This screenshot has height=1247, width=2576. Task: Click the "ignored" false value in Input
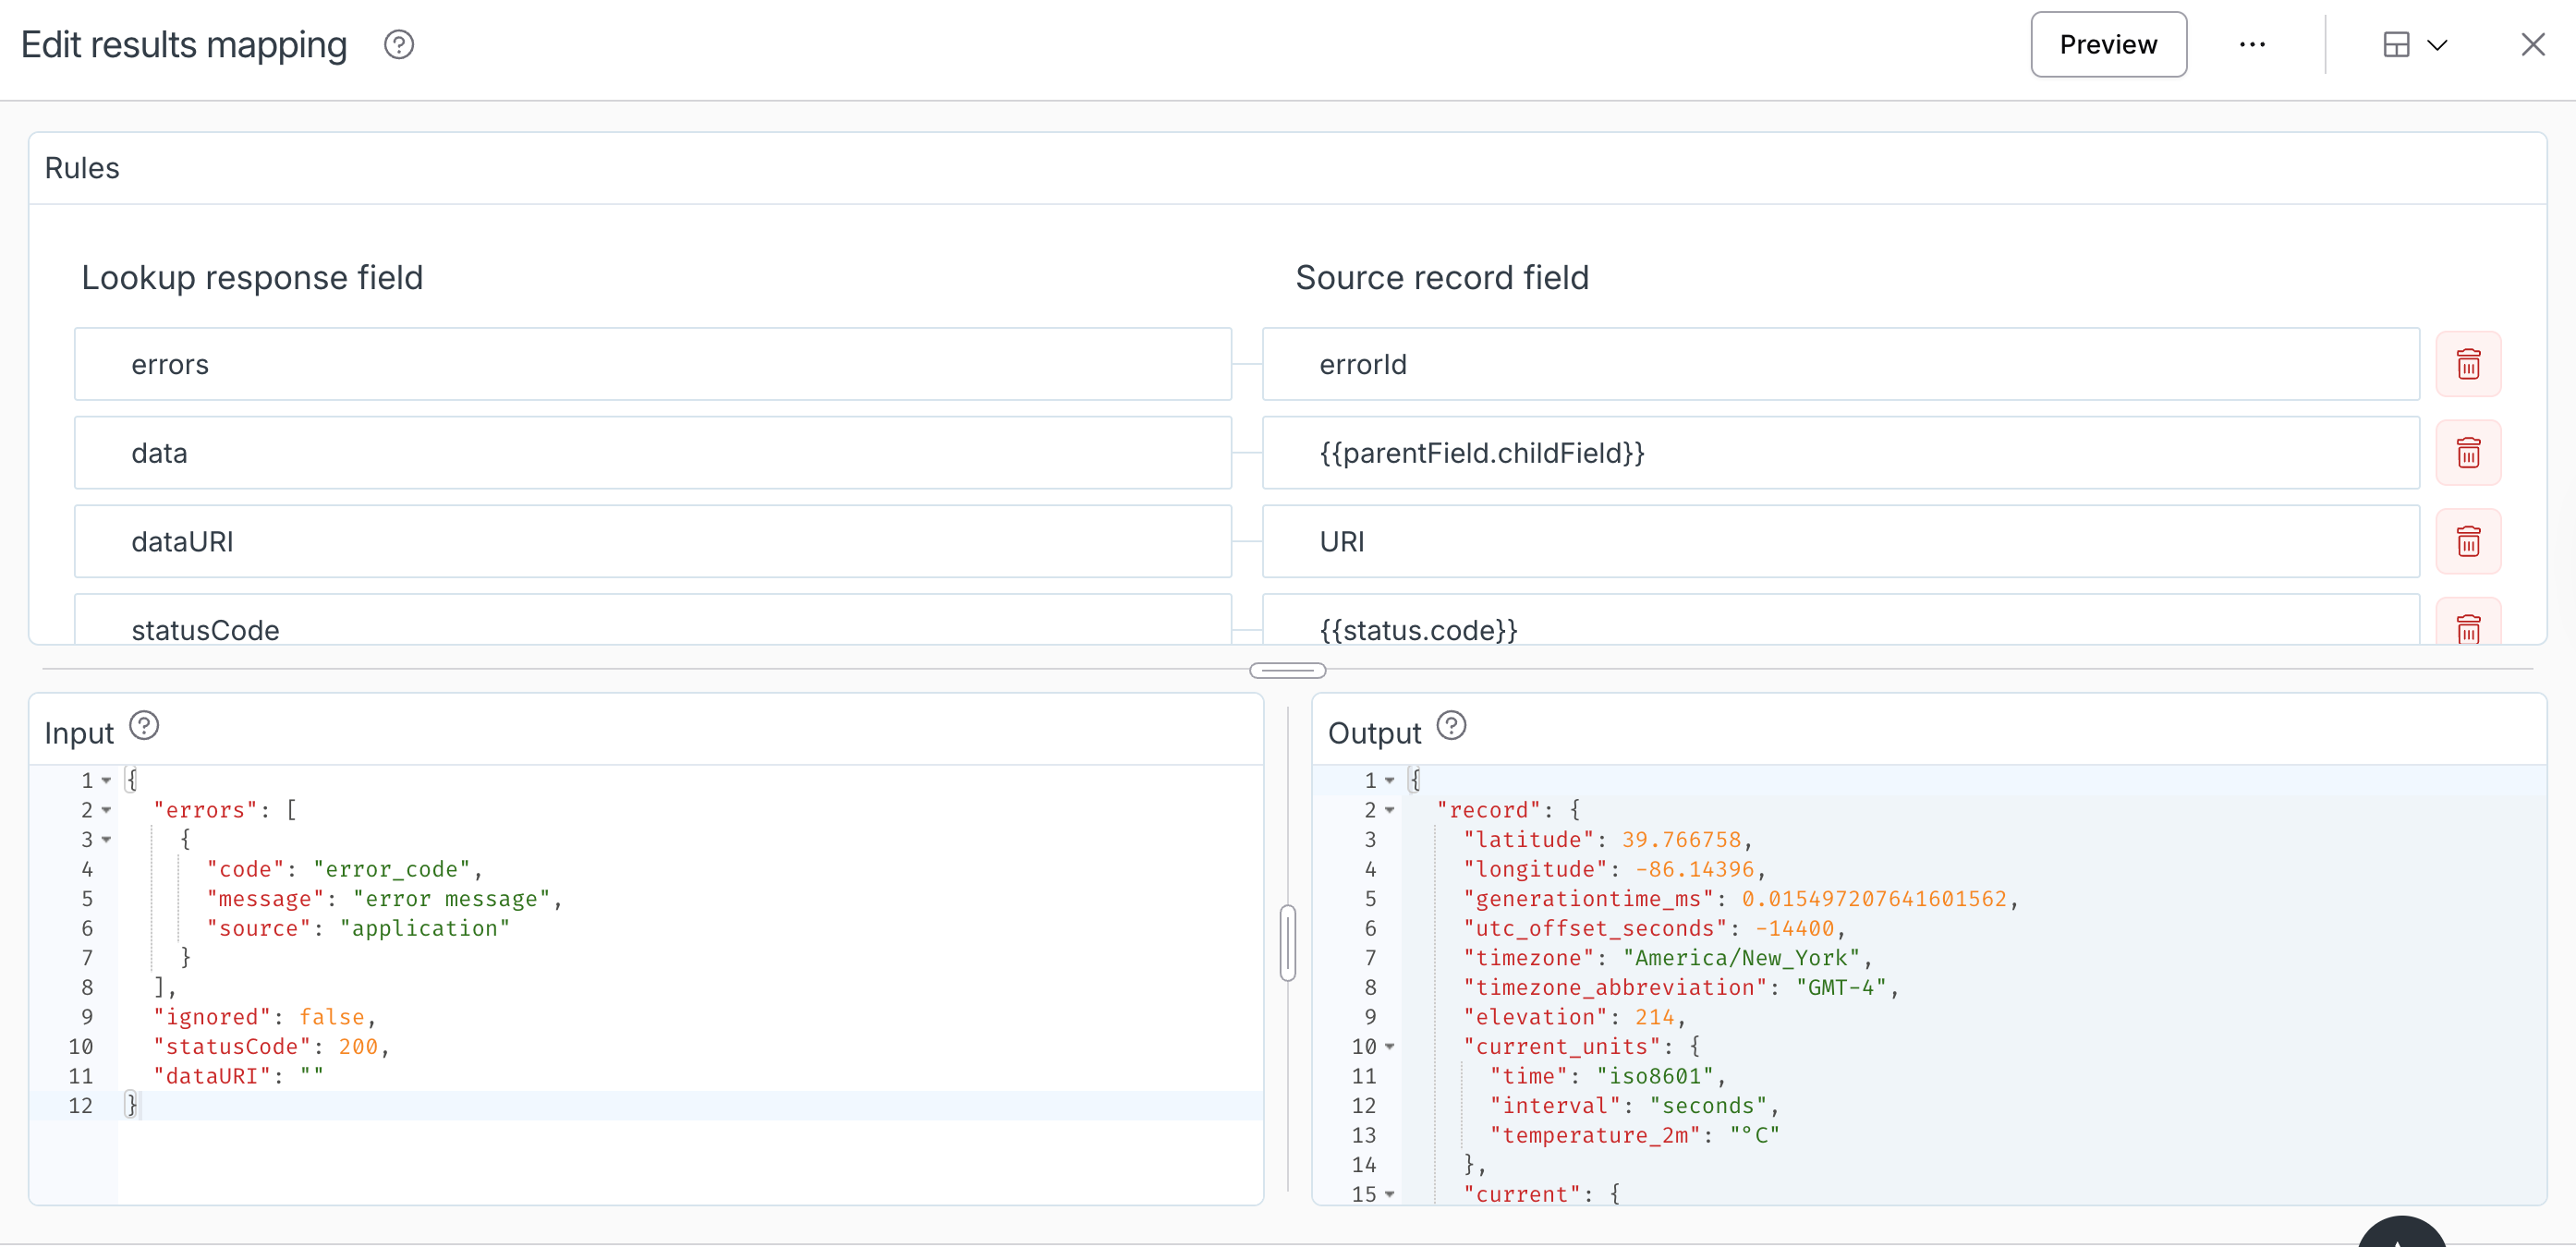[331, 1017]
